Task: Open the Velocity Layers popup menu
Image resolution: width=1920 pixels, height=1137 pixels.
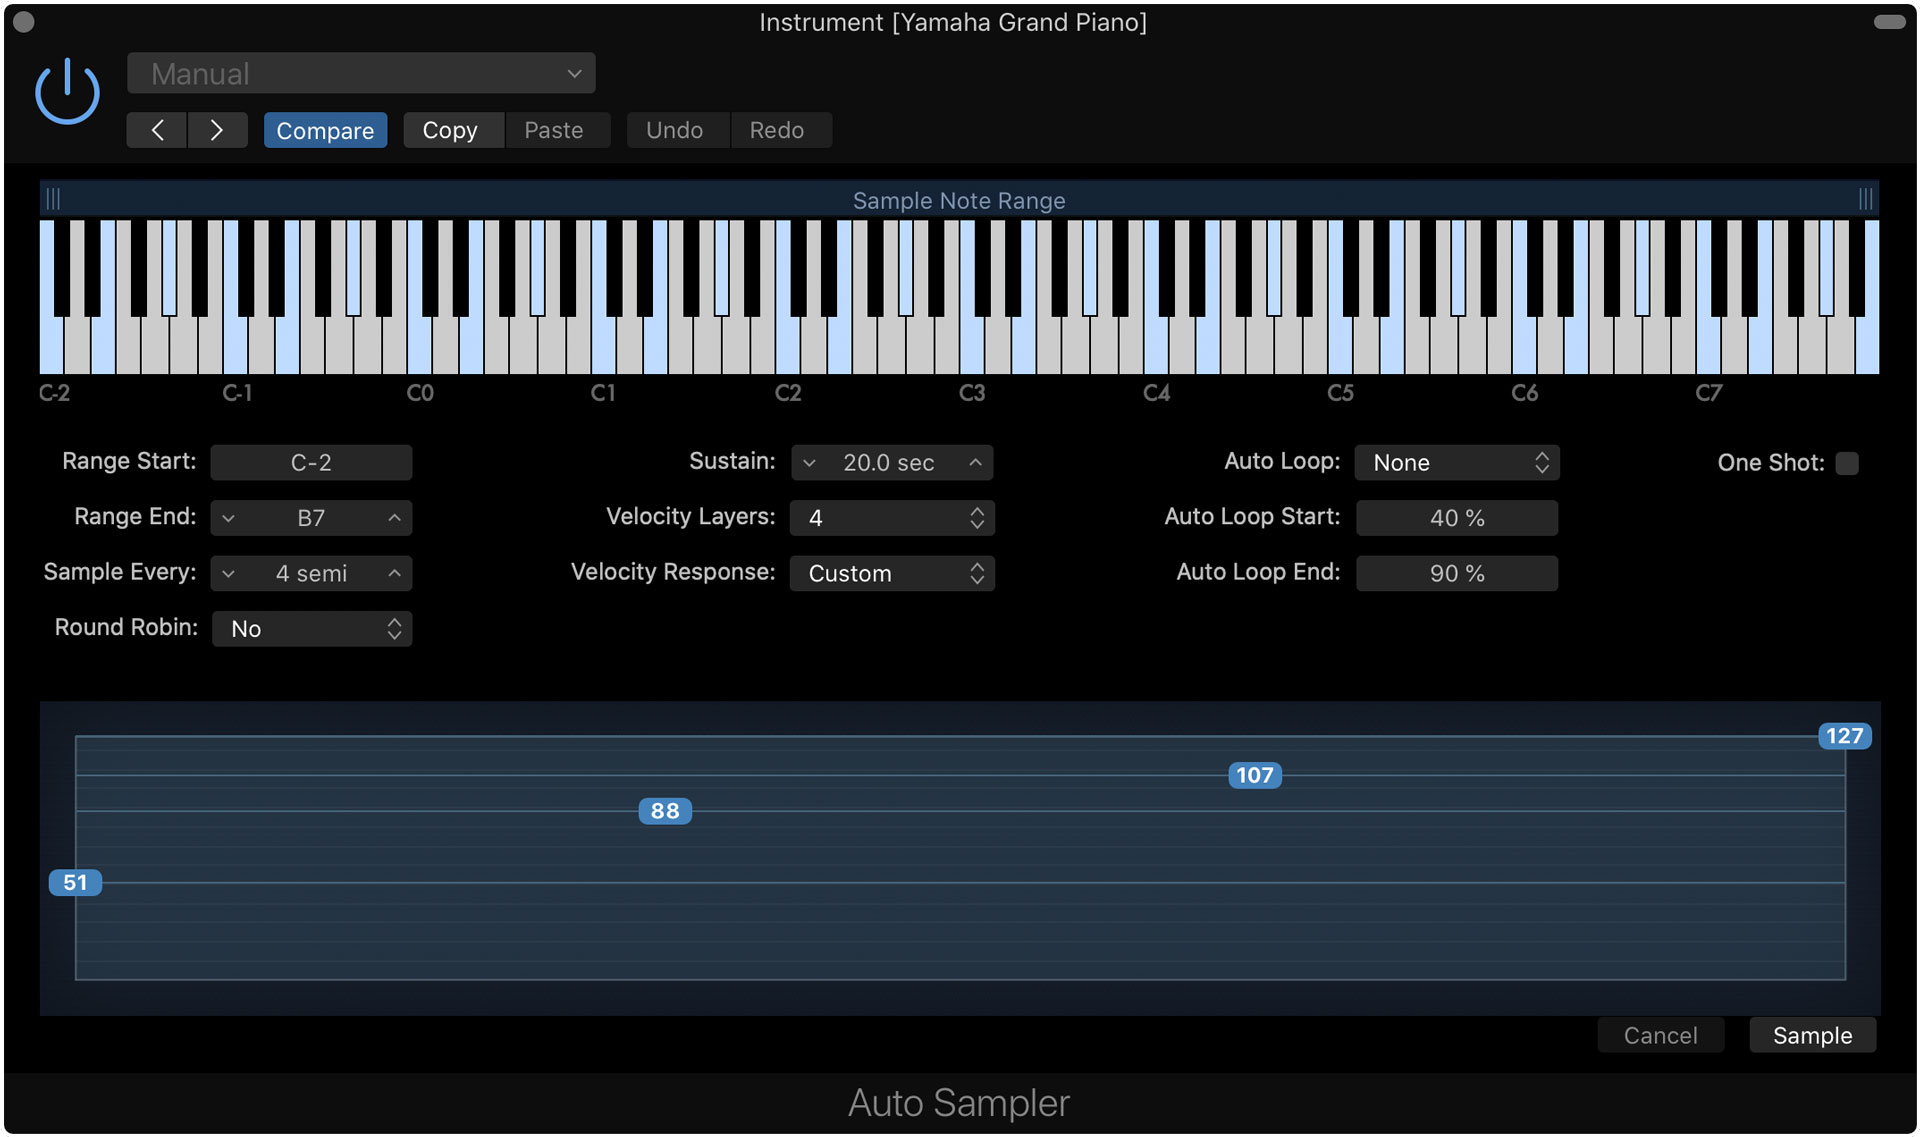Action: [x=893, y=518]
